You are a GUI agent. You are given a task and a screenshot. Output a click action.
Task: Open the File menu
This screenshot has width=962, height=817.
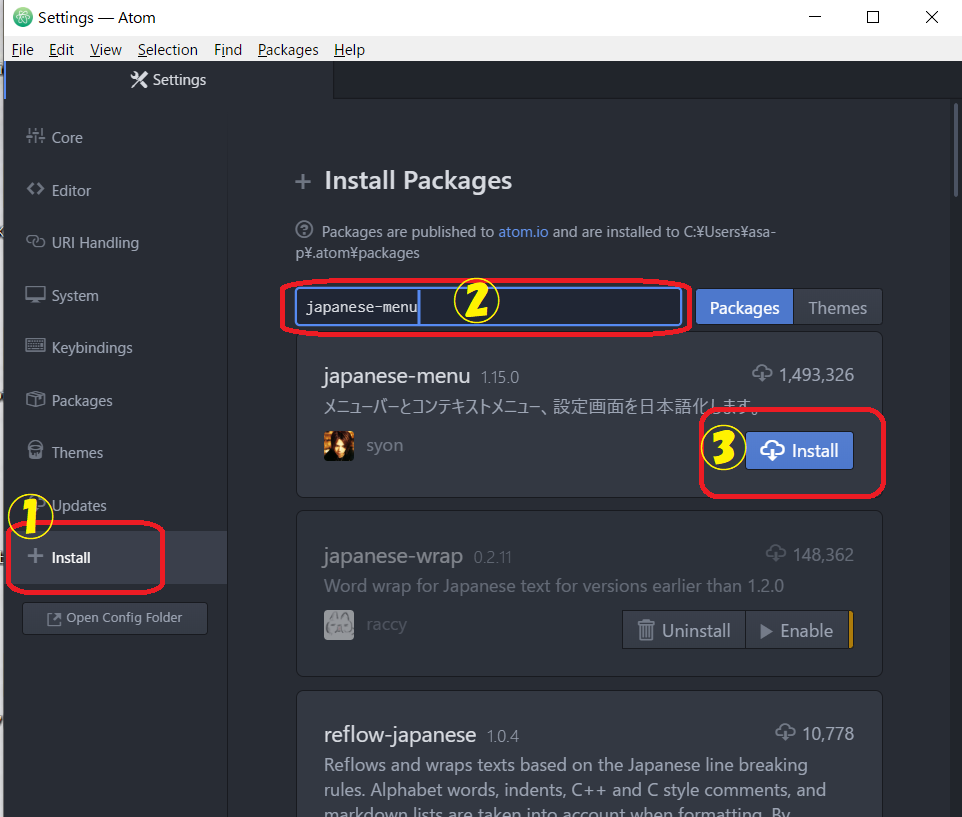click(x=22, y=50)
